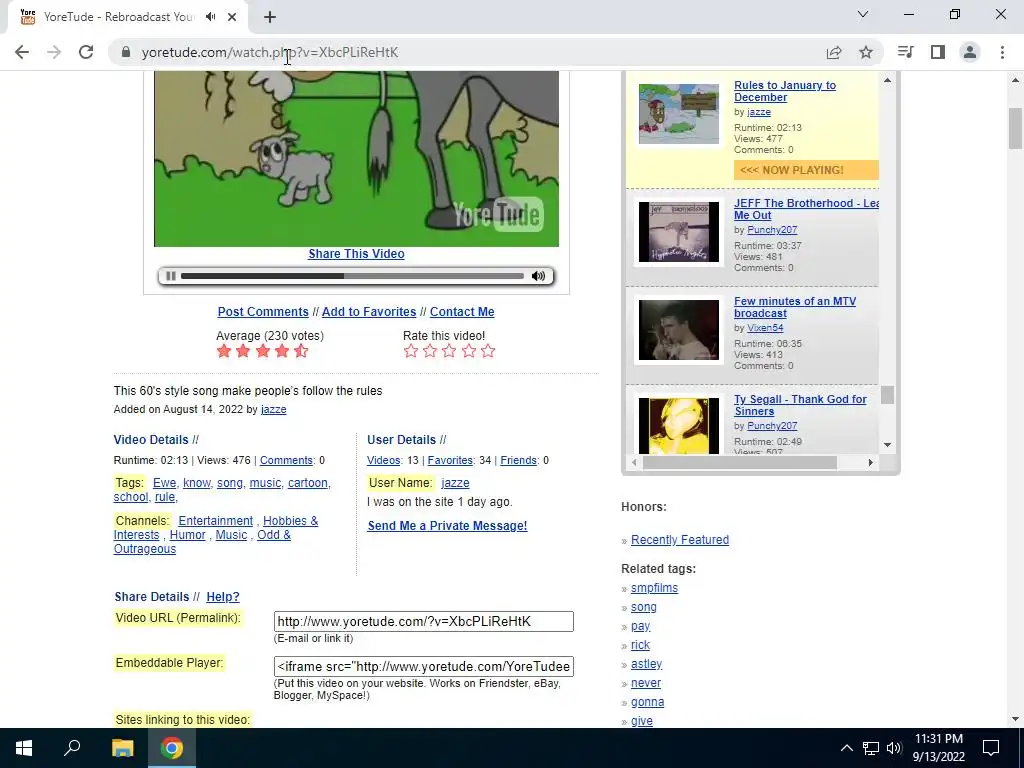Open network icon in system tray
The image size is (1024, 768).
tap(871, 748)
